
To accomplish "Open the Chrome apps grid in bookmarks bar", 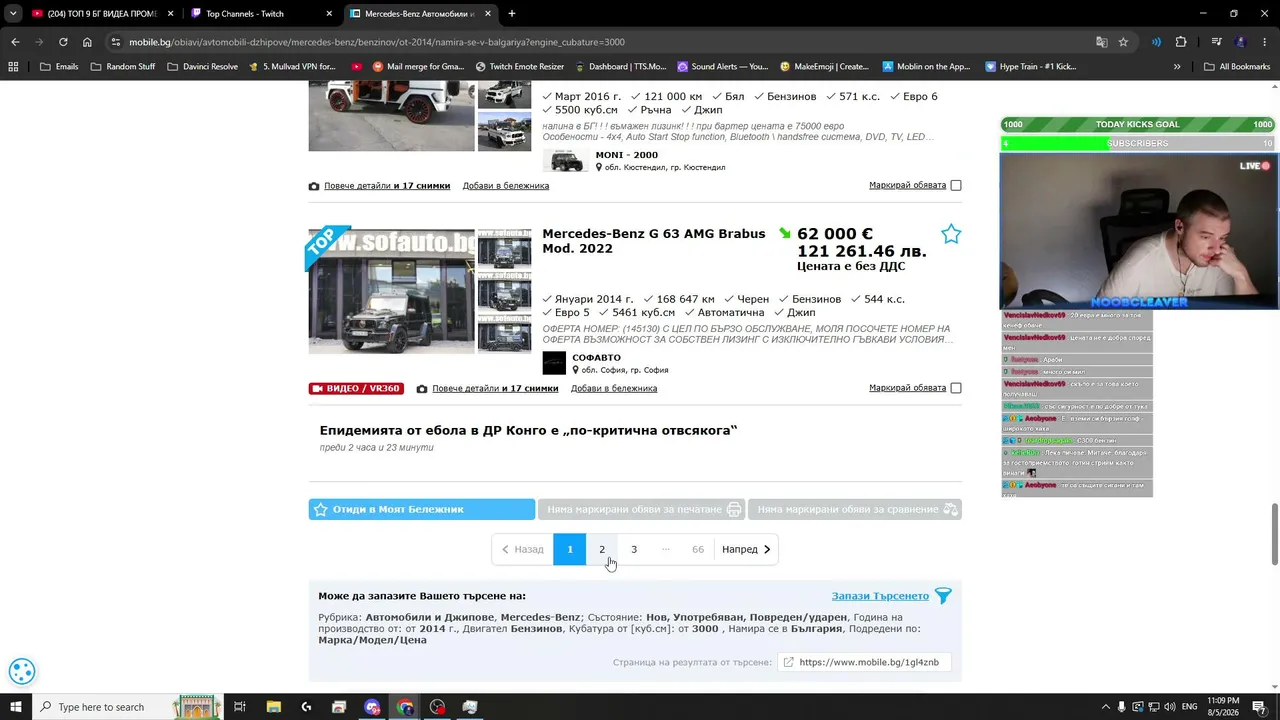I will 13,67.
